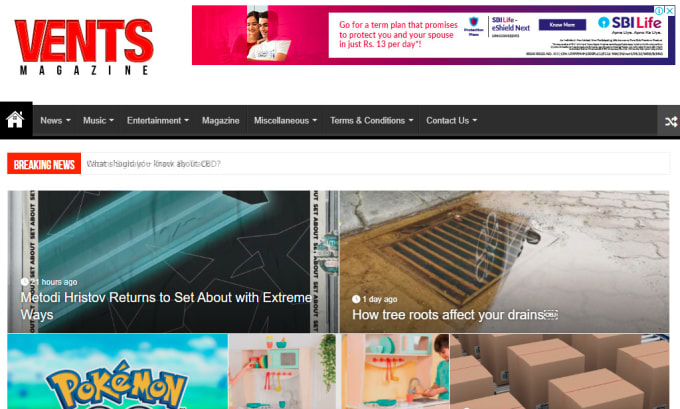Viewport: 680px width, 409px height.
Task: Click Know More button in ad
Action: pyautogui.click(x=562, y=25)
